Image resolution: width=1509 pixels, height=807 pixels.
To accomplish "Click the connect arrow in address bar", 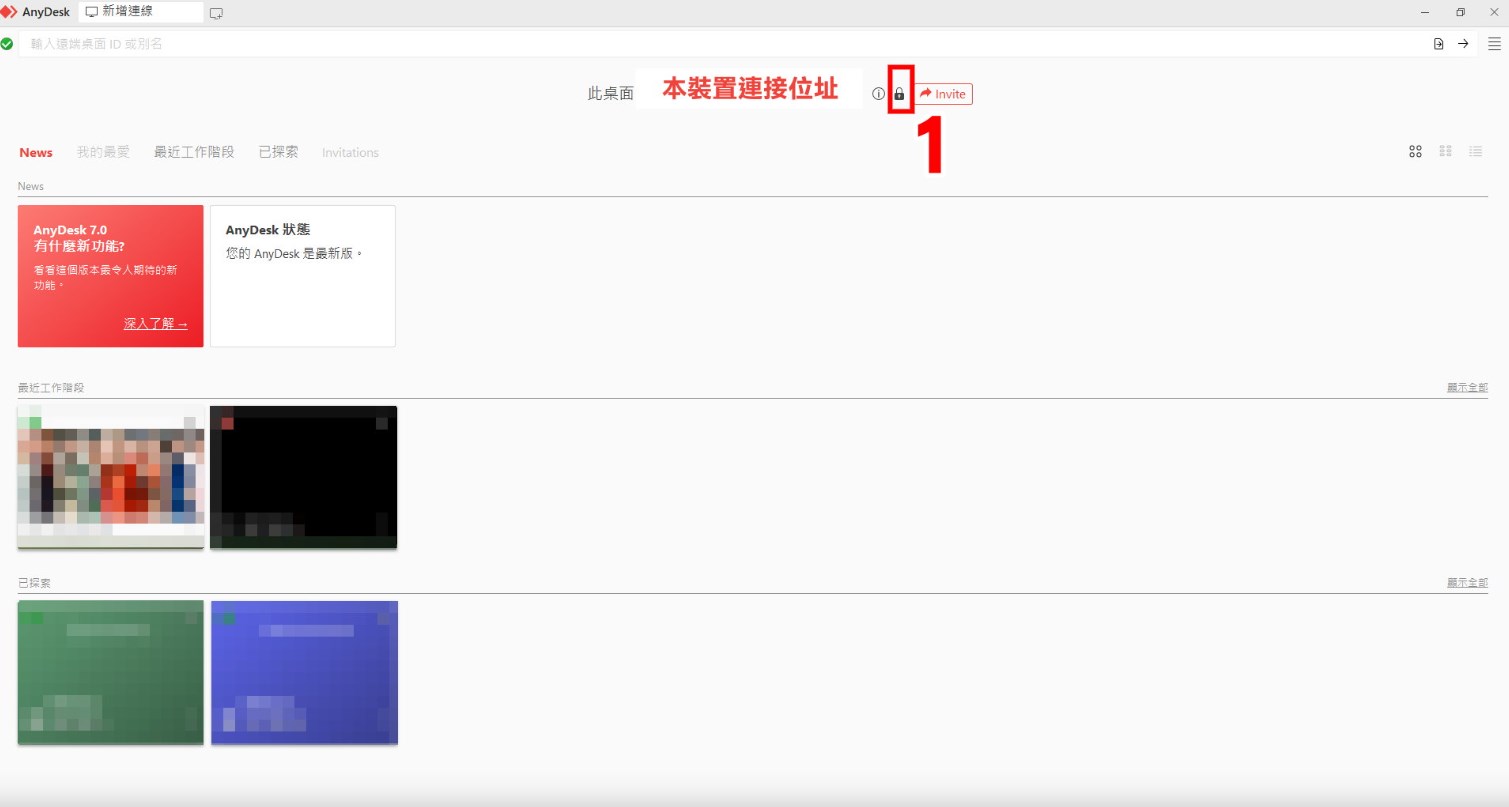I will 1463,43.
